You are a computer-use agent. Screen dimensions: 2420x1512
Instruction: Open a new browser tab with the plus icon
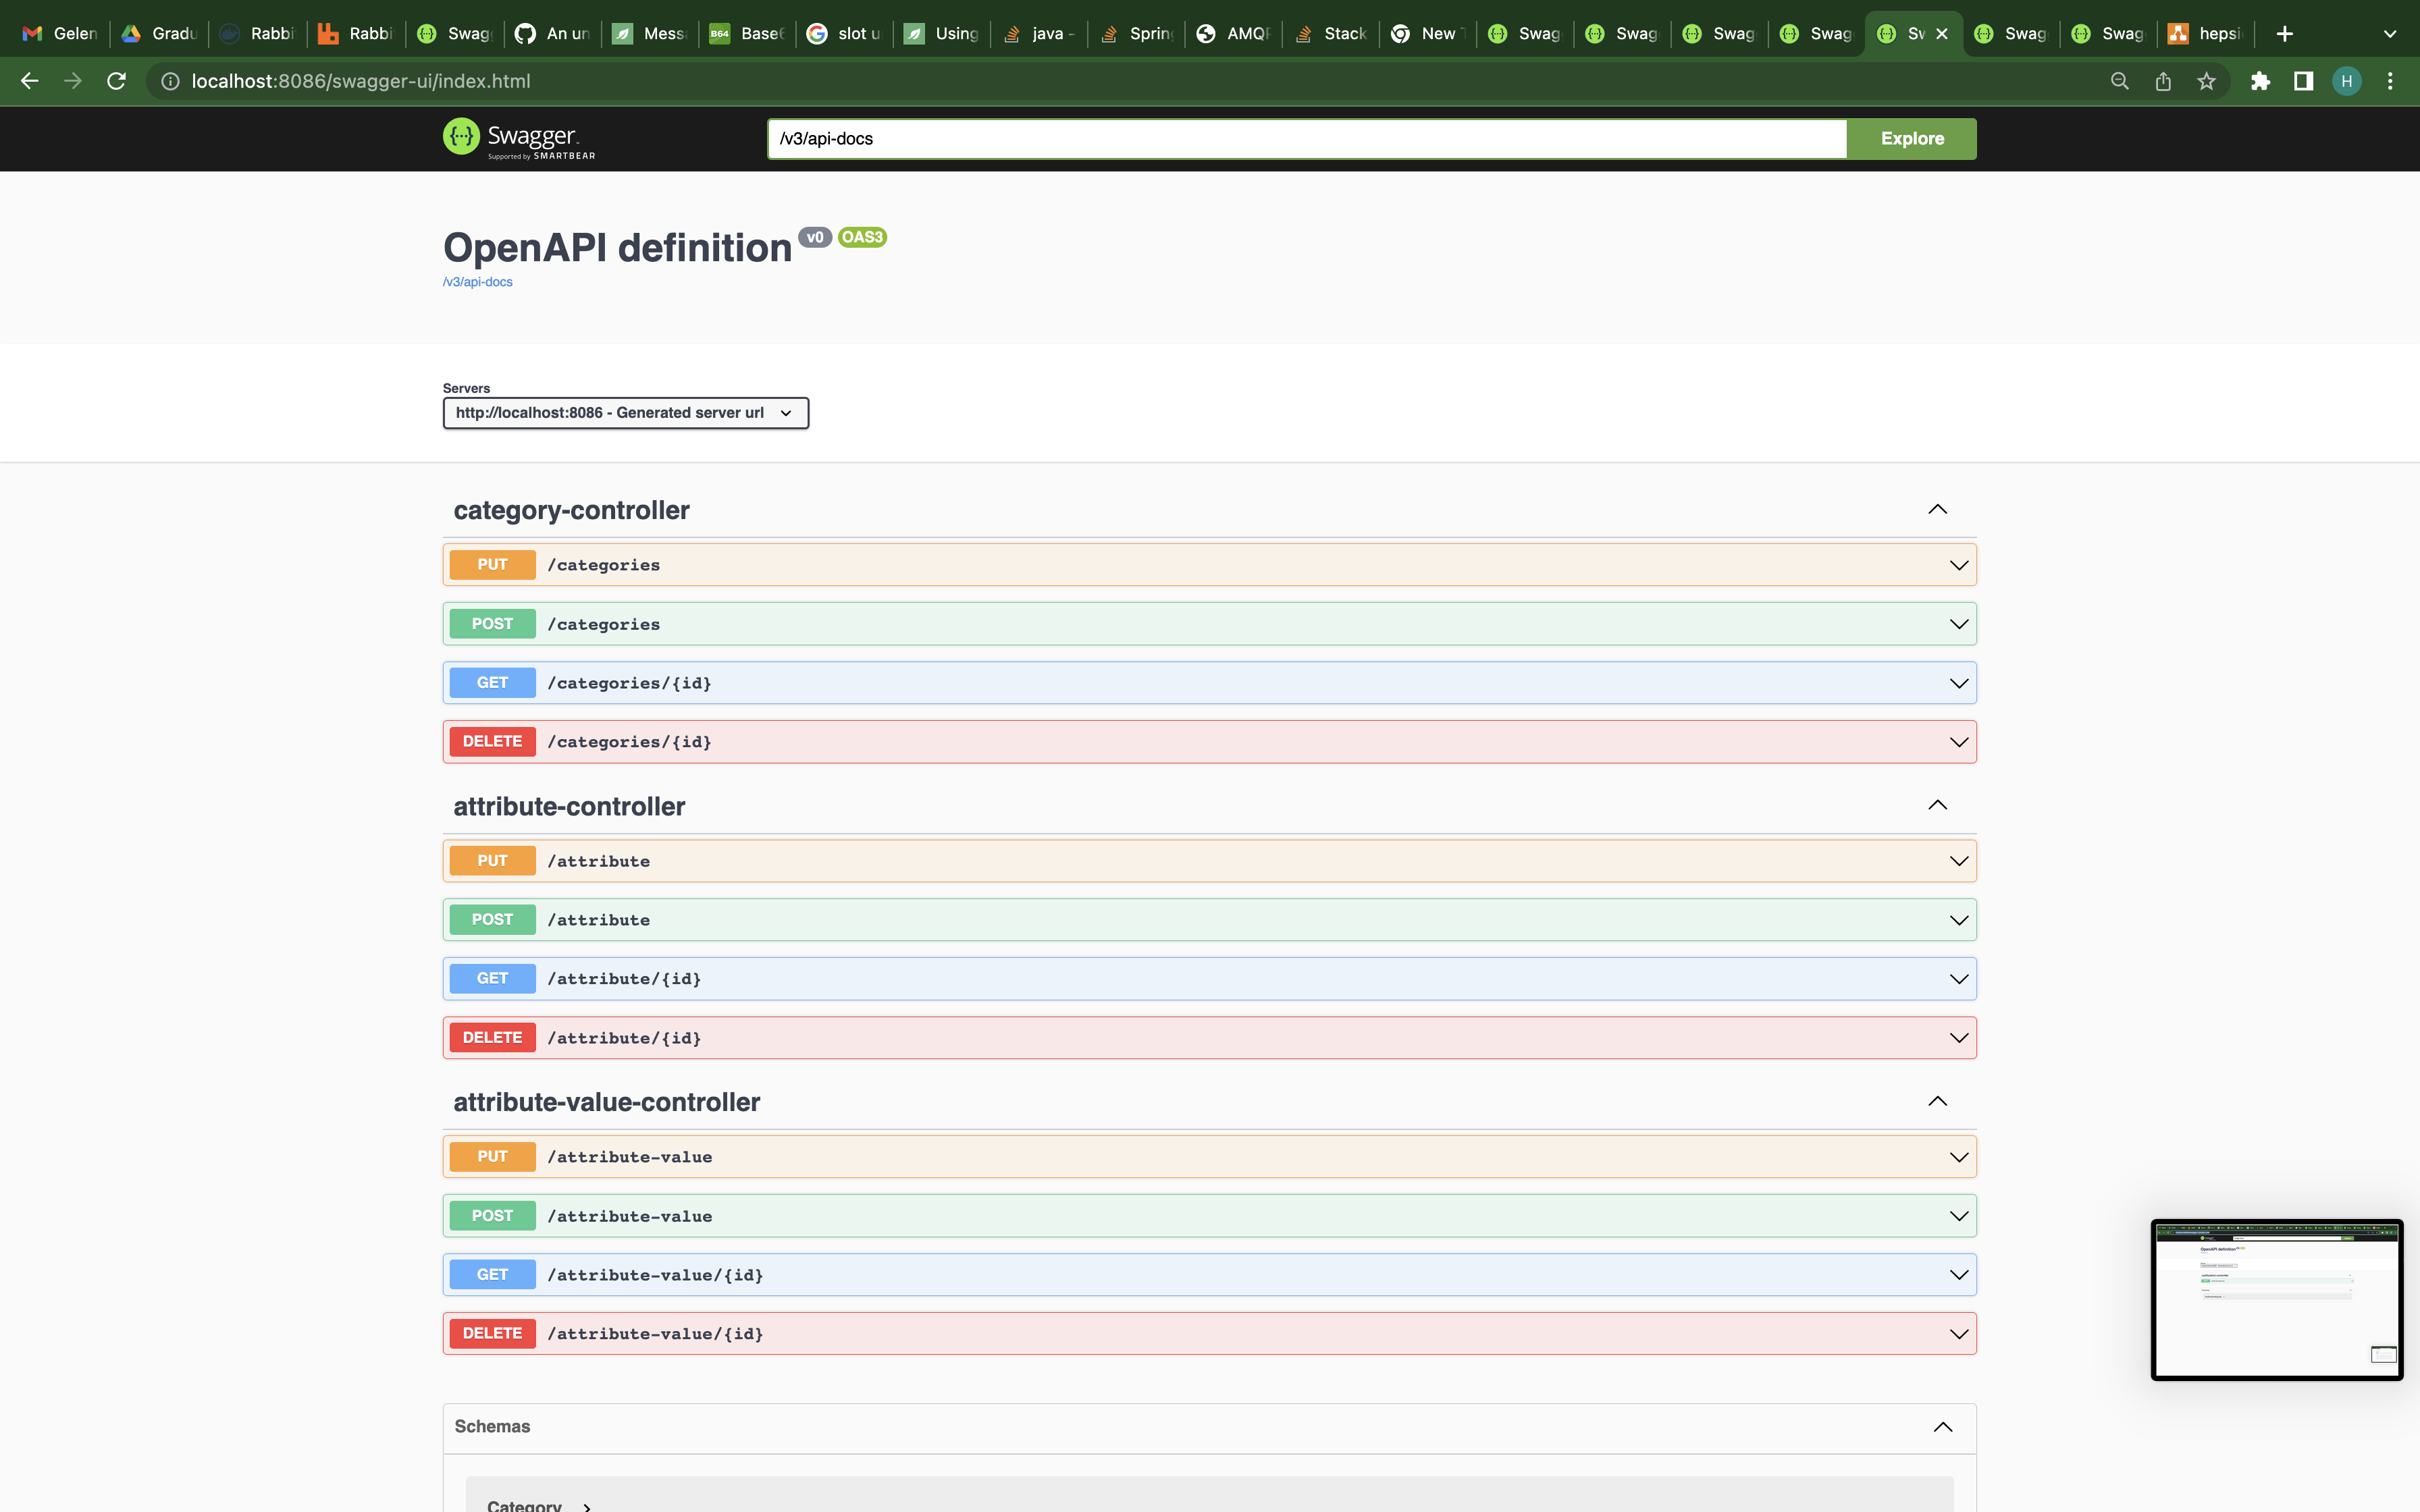click(2285, 33)
